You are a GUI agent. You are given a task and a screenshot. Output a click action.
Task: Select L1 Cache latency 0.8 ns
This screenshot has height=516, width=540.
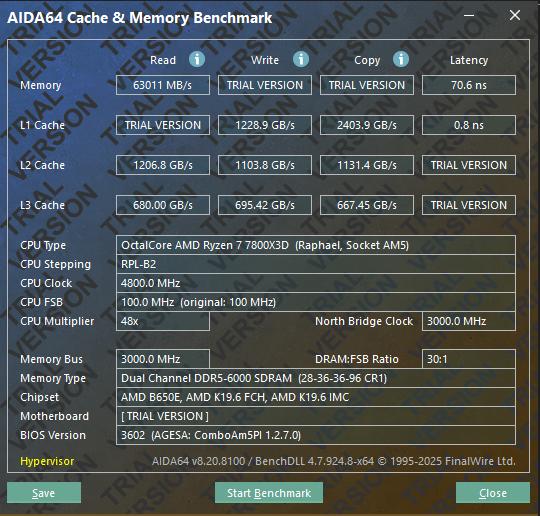click(x=469, y=125)
